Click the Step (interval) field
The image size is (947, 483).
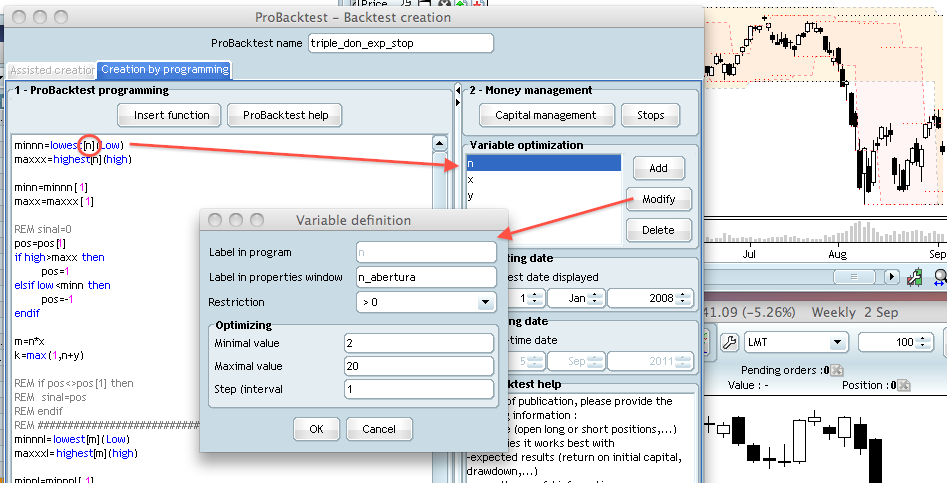click(x=419, y=389)
